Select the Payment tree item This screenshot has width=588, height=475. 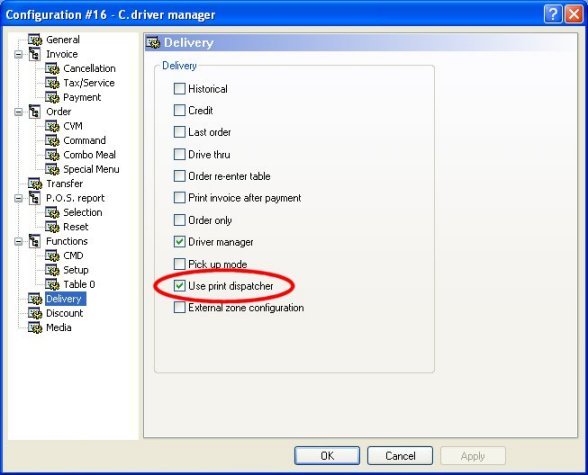pyautogui.click(x=82, y=97)
